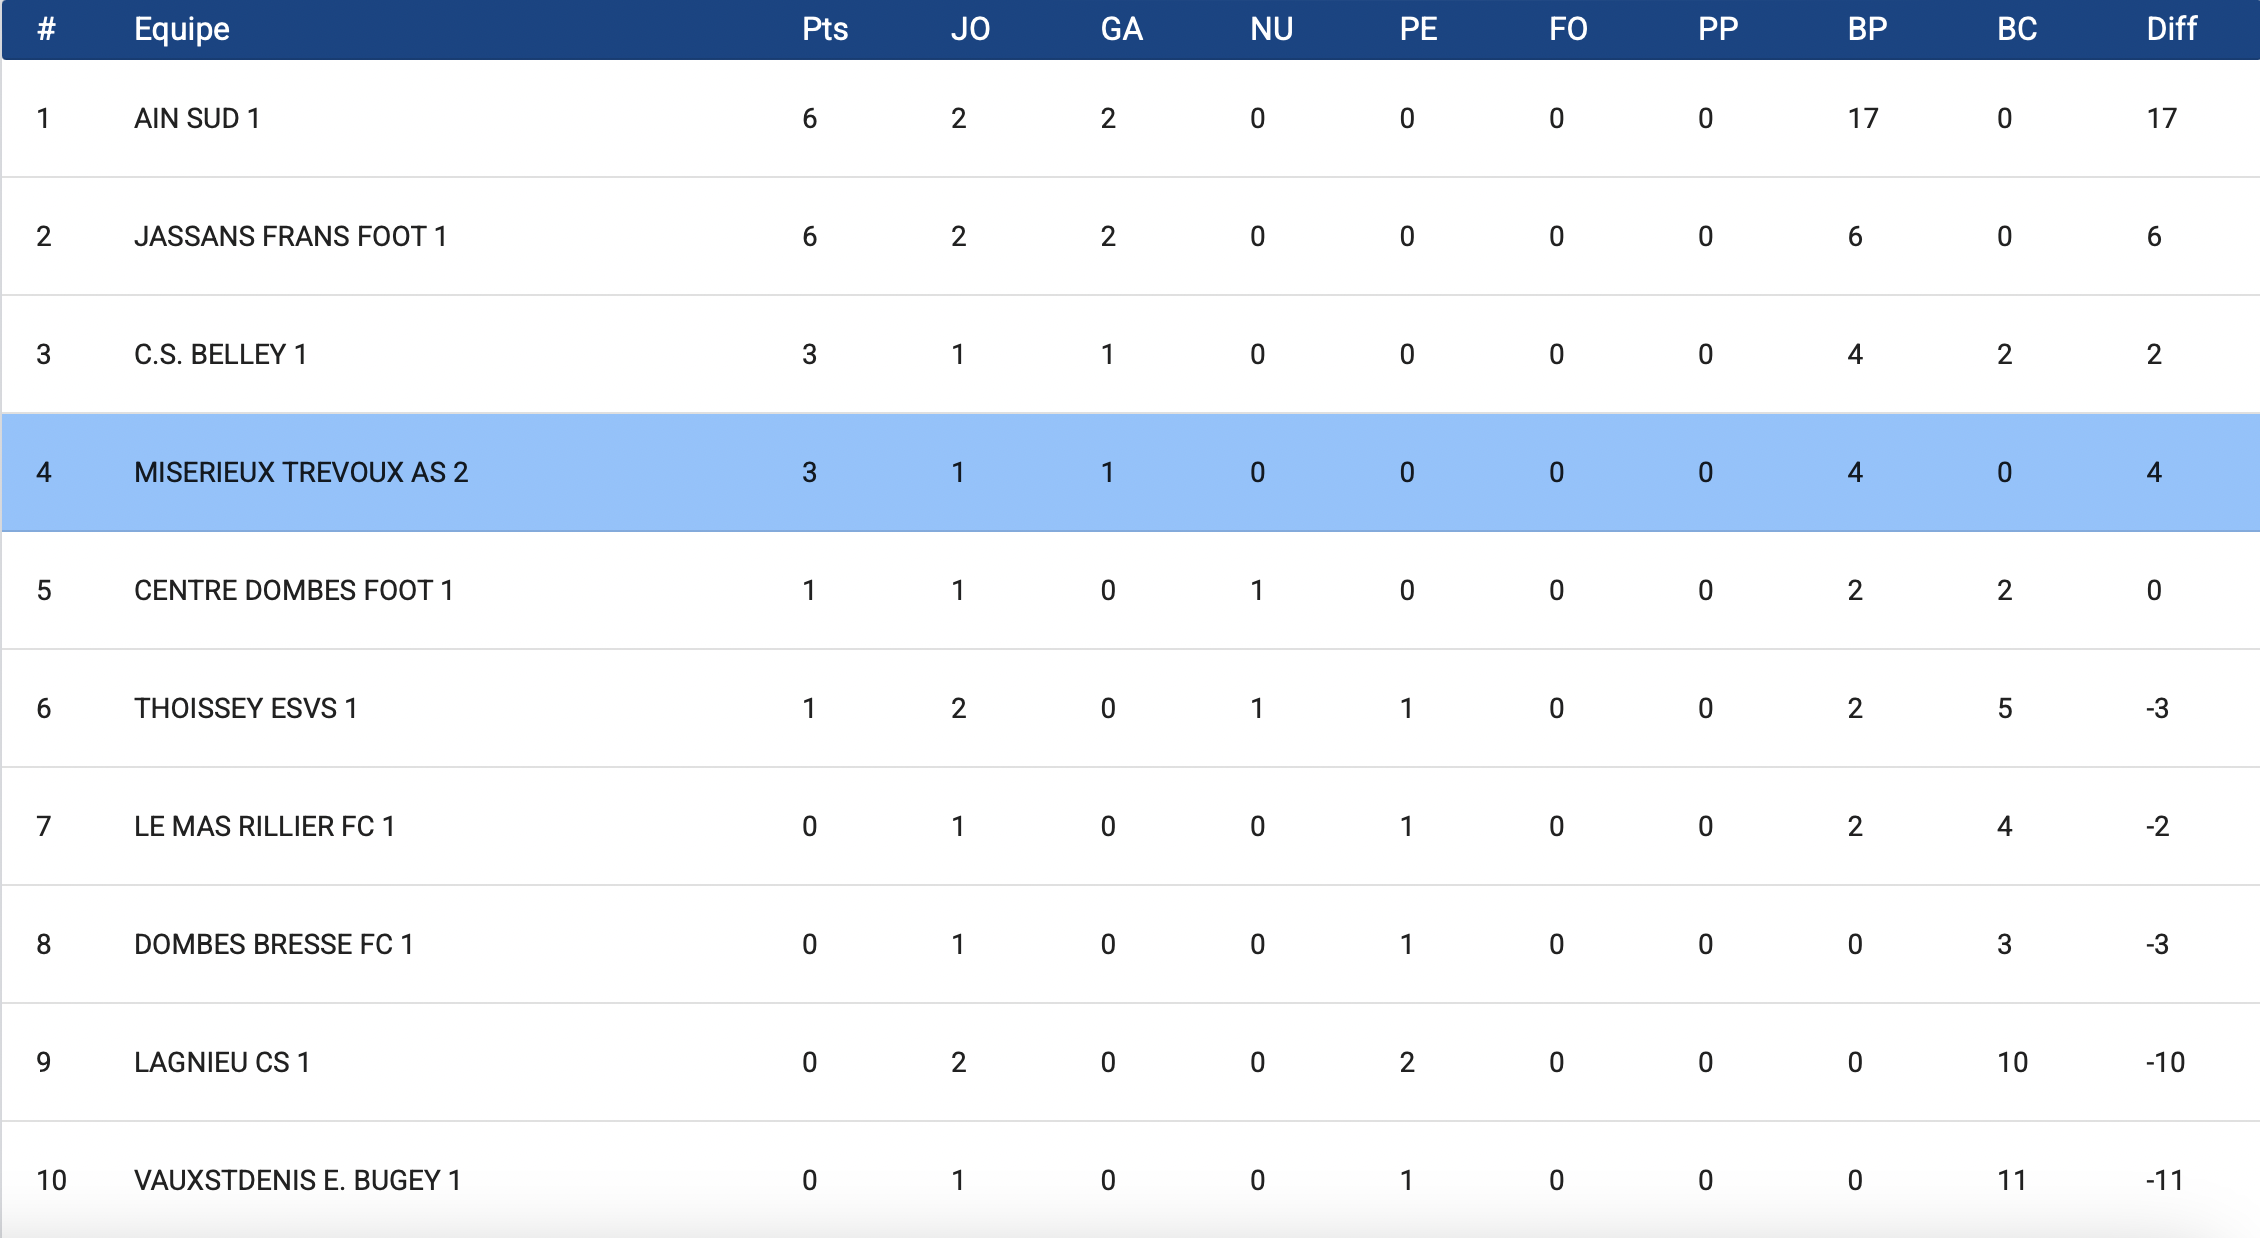Open C.S. BELLEY 1 team entry
Screen dimensions: 2260x1238
[x=220, y=355]
